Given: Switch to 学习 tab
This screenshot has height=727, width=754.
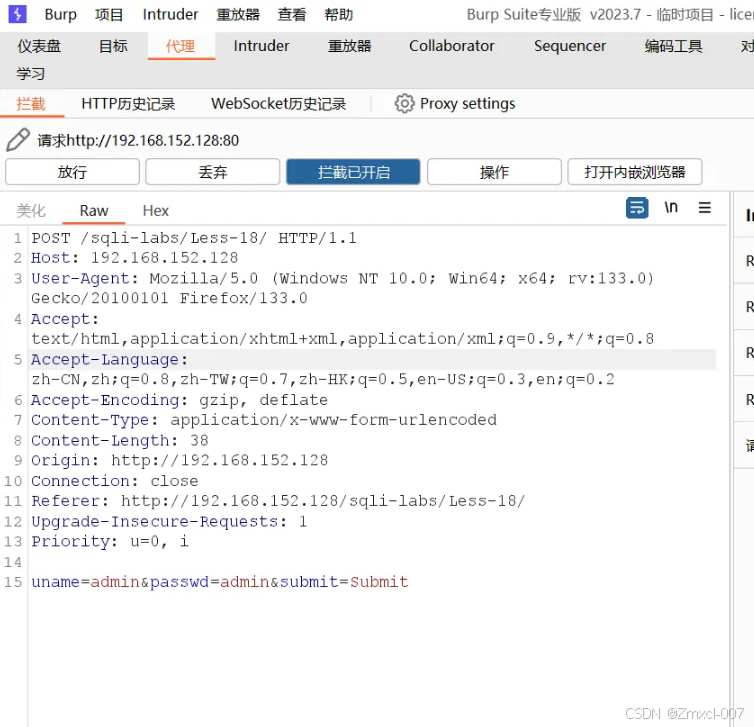Looking at the screenshot, I should coord(31,74).
